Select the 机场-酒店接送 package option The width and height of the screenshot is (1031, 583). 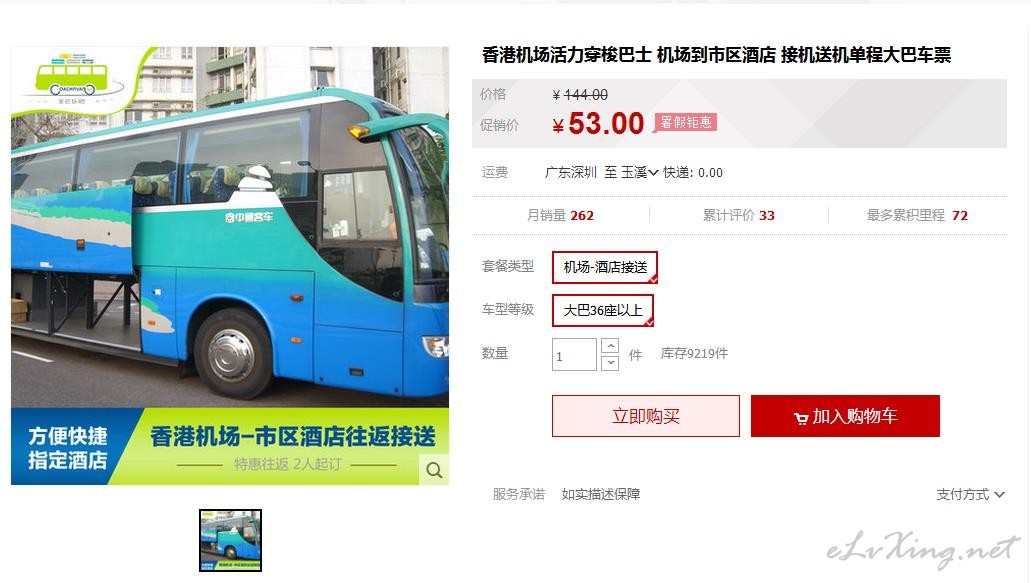(605, 268)
